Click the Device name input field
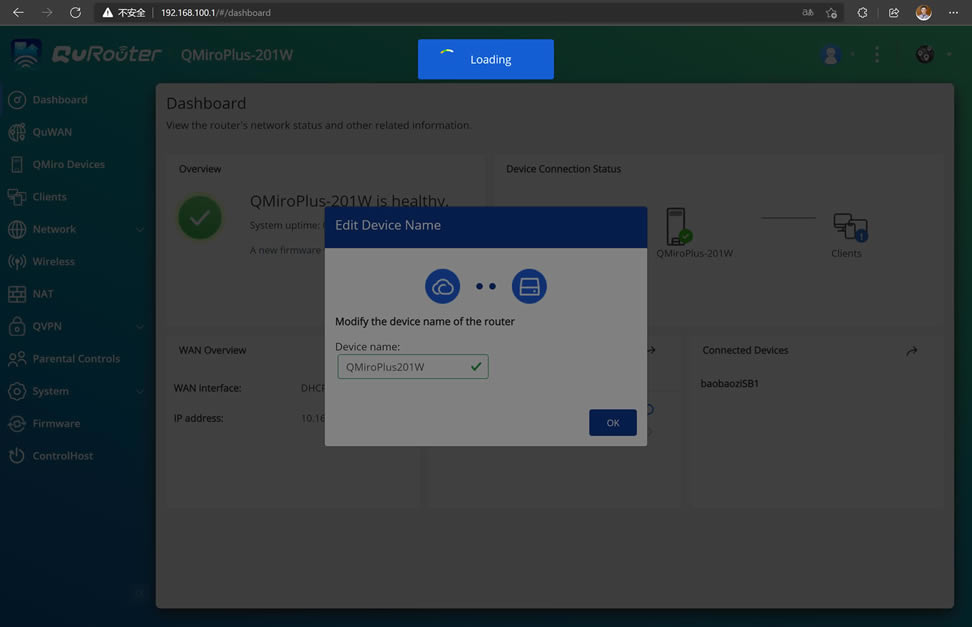The height and width of the screenshot is (627, 972). [413, 367]
